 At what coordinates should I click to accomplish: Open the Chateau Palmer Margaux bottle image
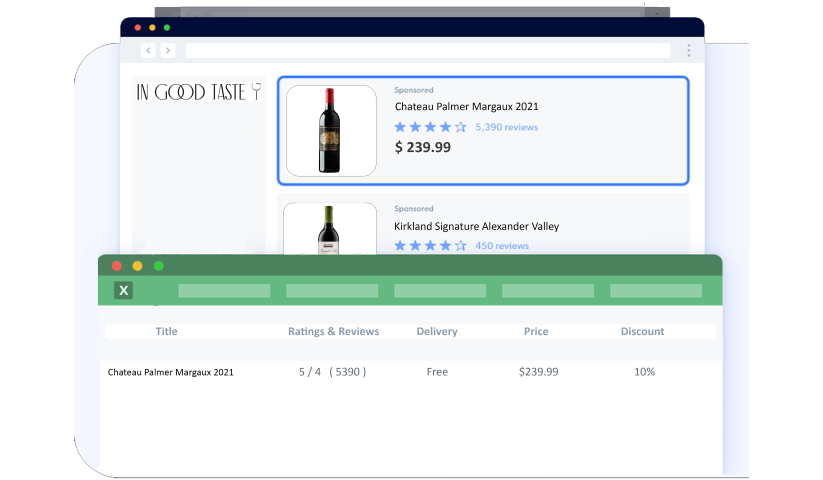pyautogui.click(x=331, y=131)
